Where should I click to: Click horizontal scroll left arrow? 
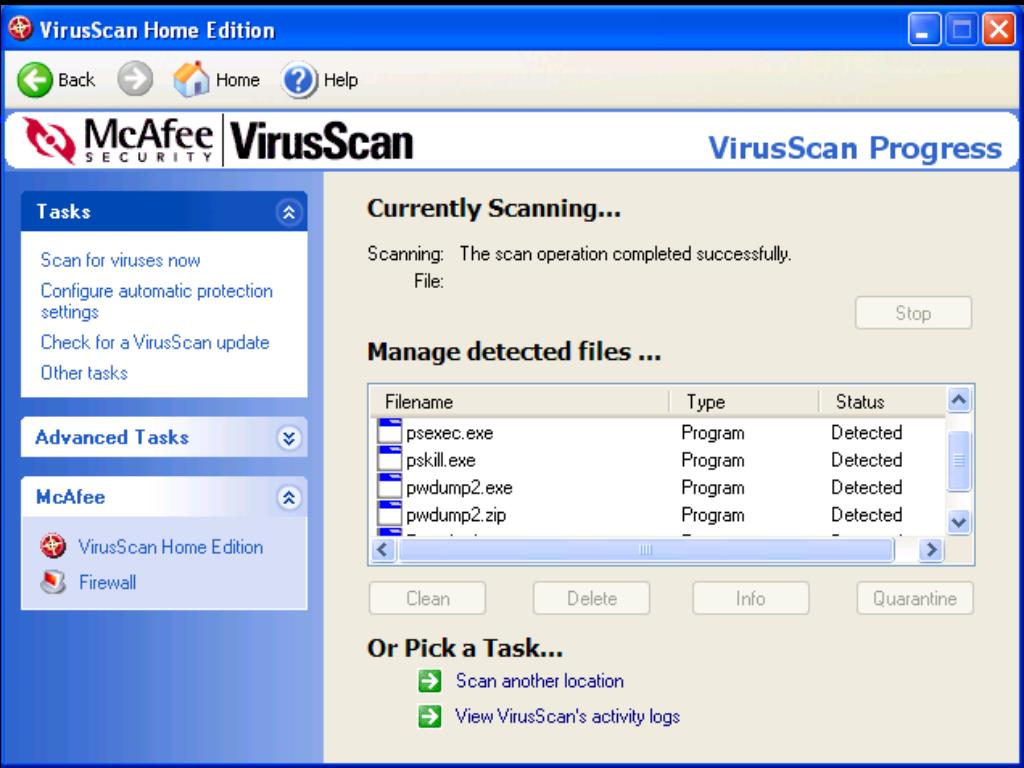coord(383,550)
